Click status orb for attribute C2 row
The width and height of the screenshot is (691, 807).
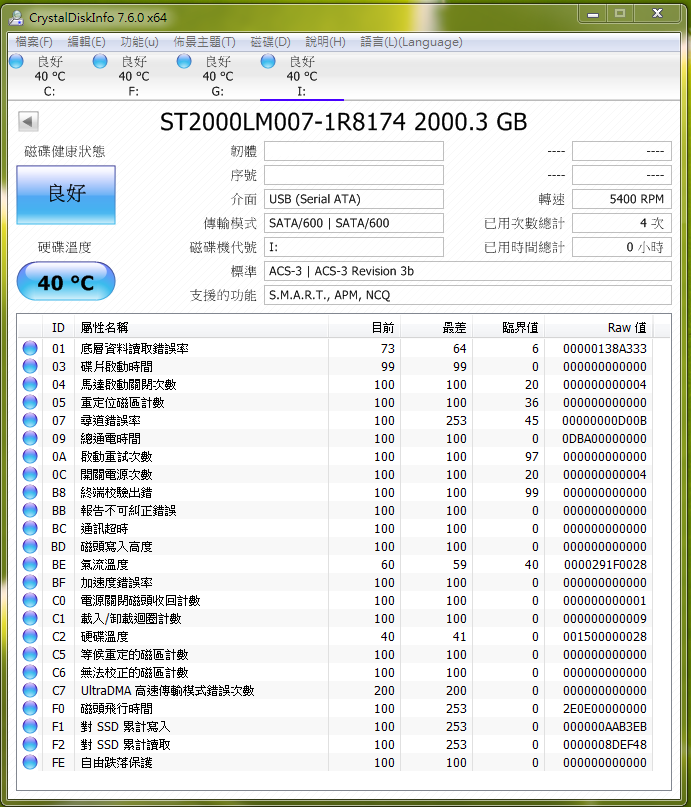[x=30, y=637]
